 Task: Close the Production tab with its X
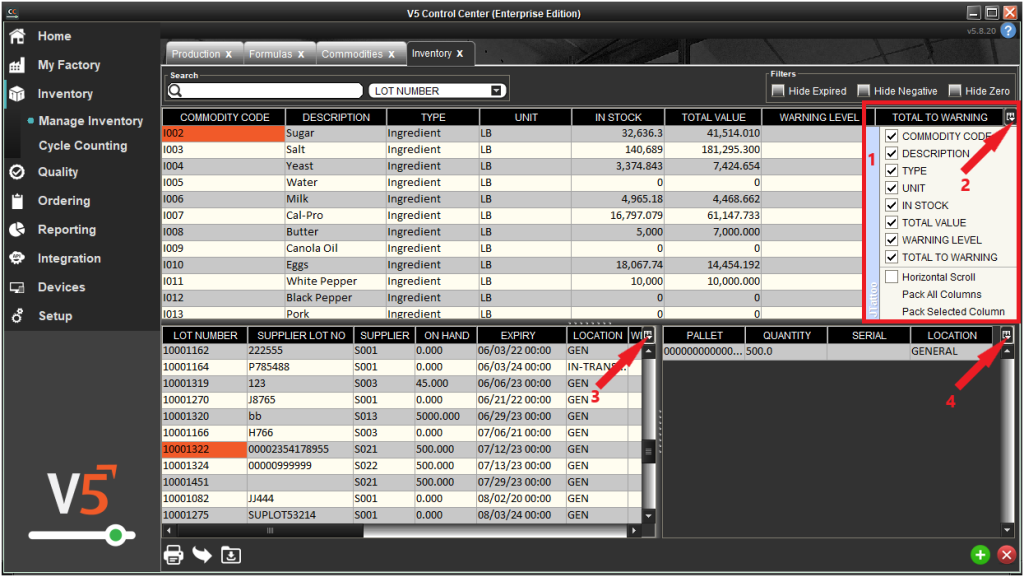[x=229, y=54]
